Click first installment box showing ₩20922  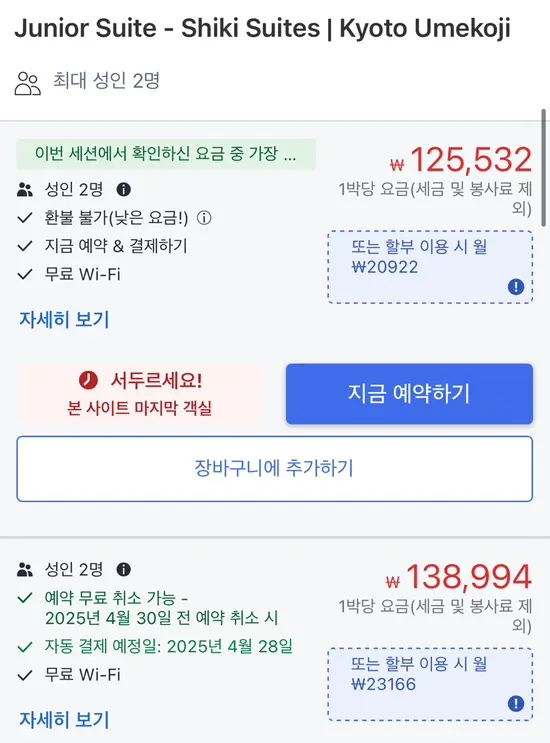pos(430,267)
